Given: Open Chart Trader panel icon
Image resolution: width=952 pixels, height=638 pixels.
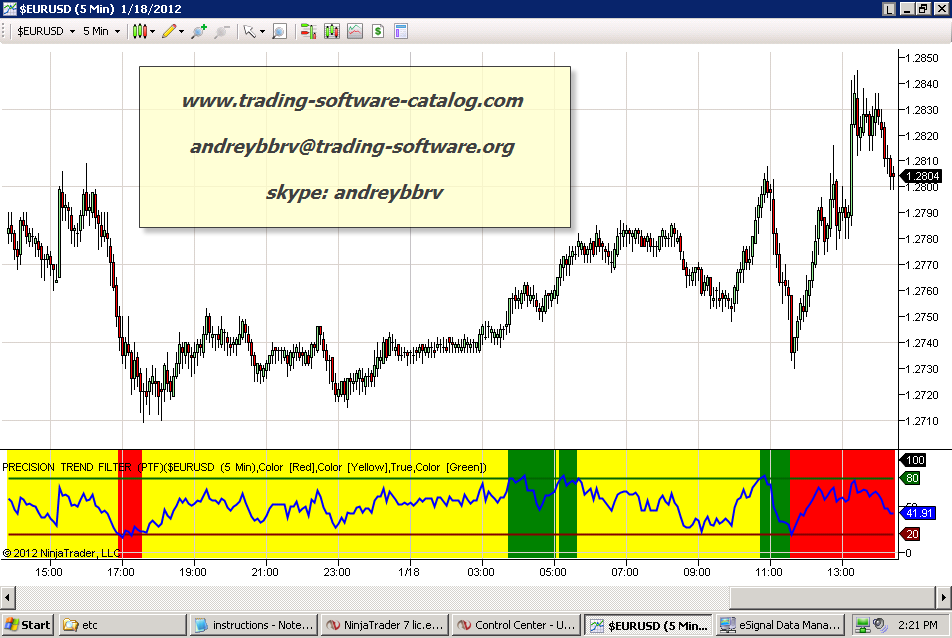Looking at the screenshot, I should click(309, 31).
